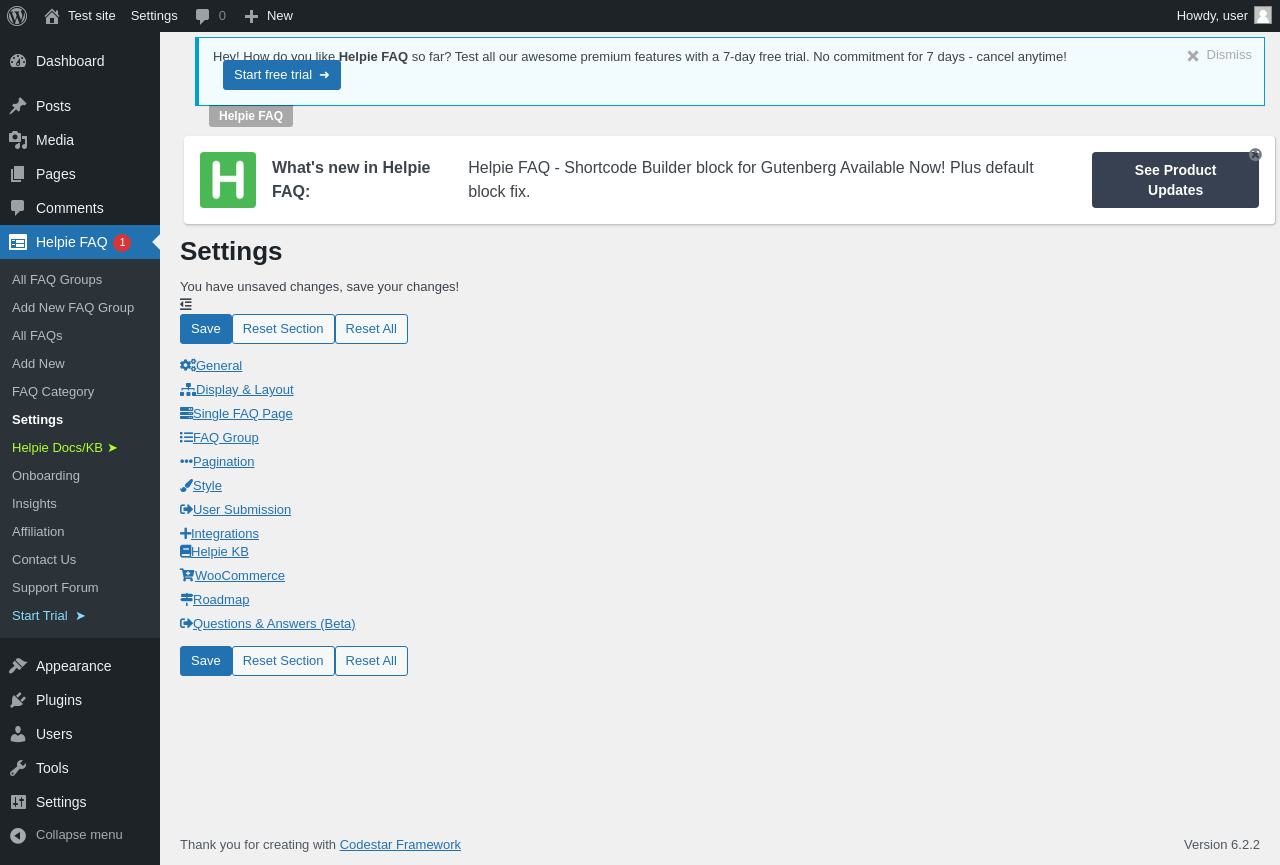This screenshot has height=865, width=1280.
Task: Click Start Trial in the submenu
Action: coord(49,615)
